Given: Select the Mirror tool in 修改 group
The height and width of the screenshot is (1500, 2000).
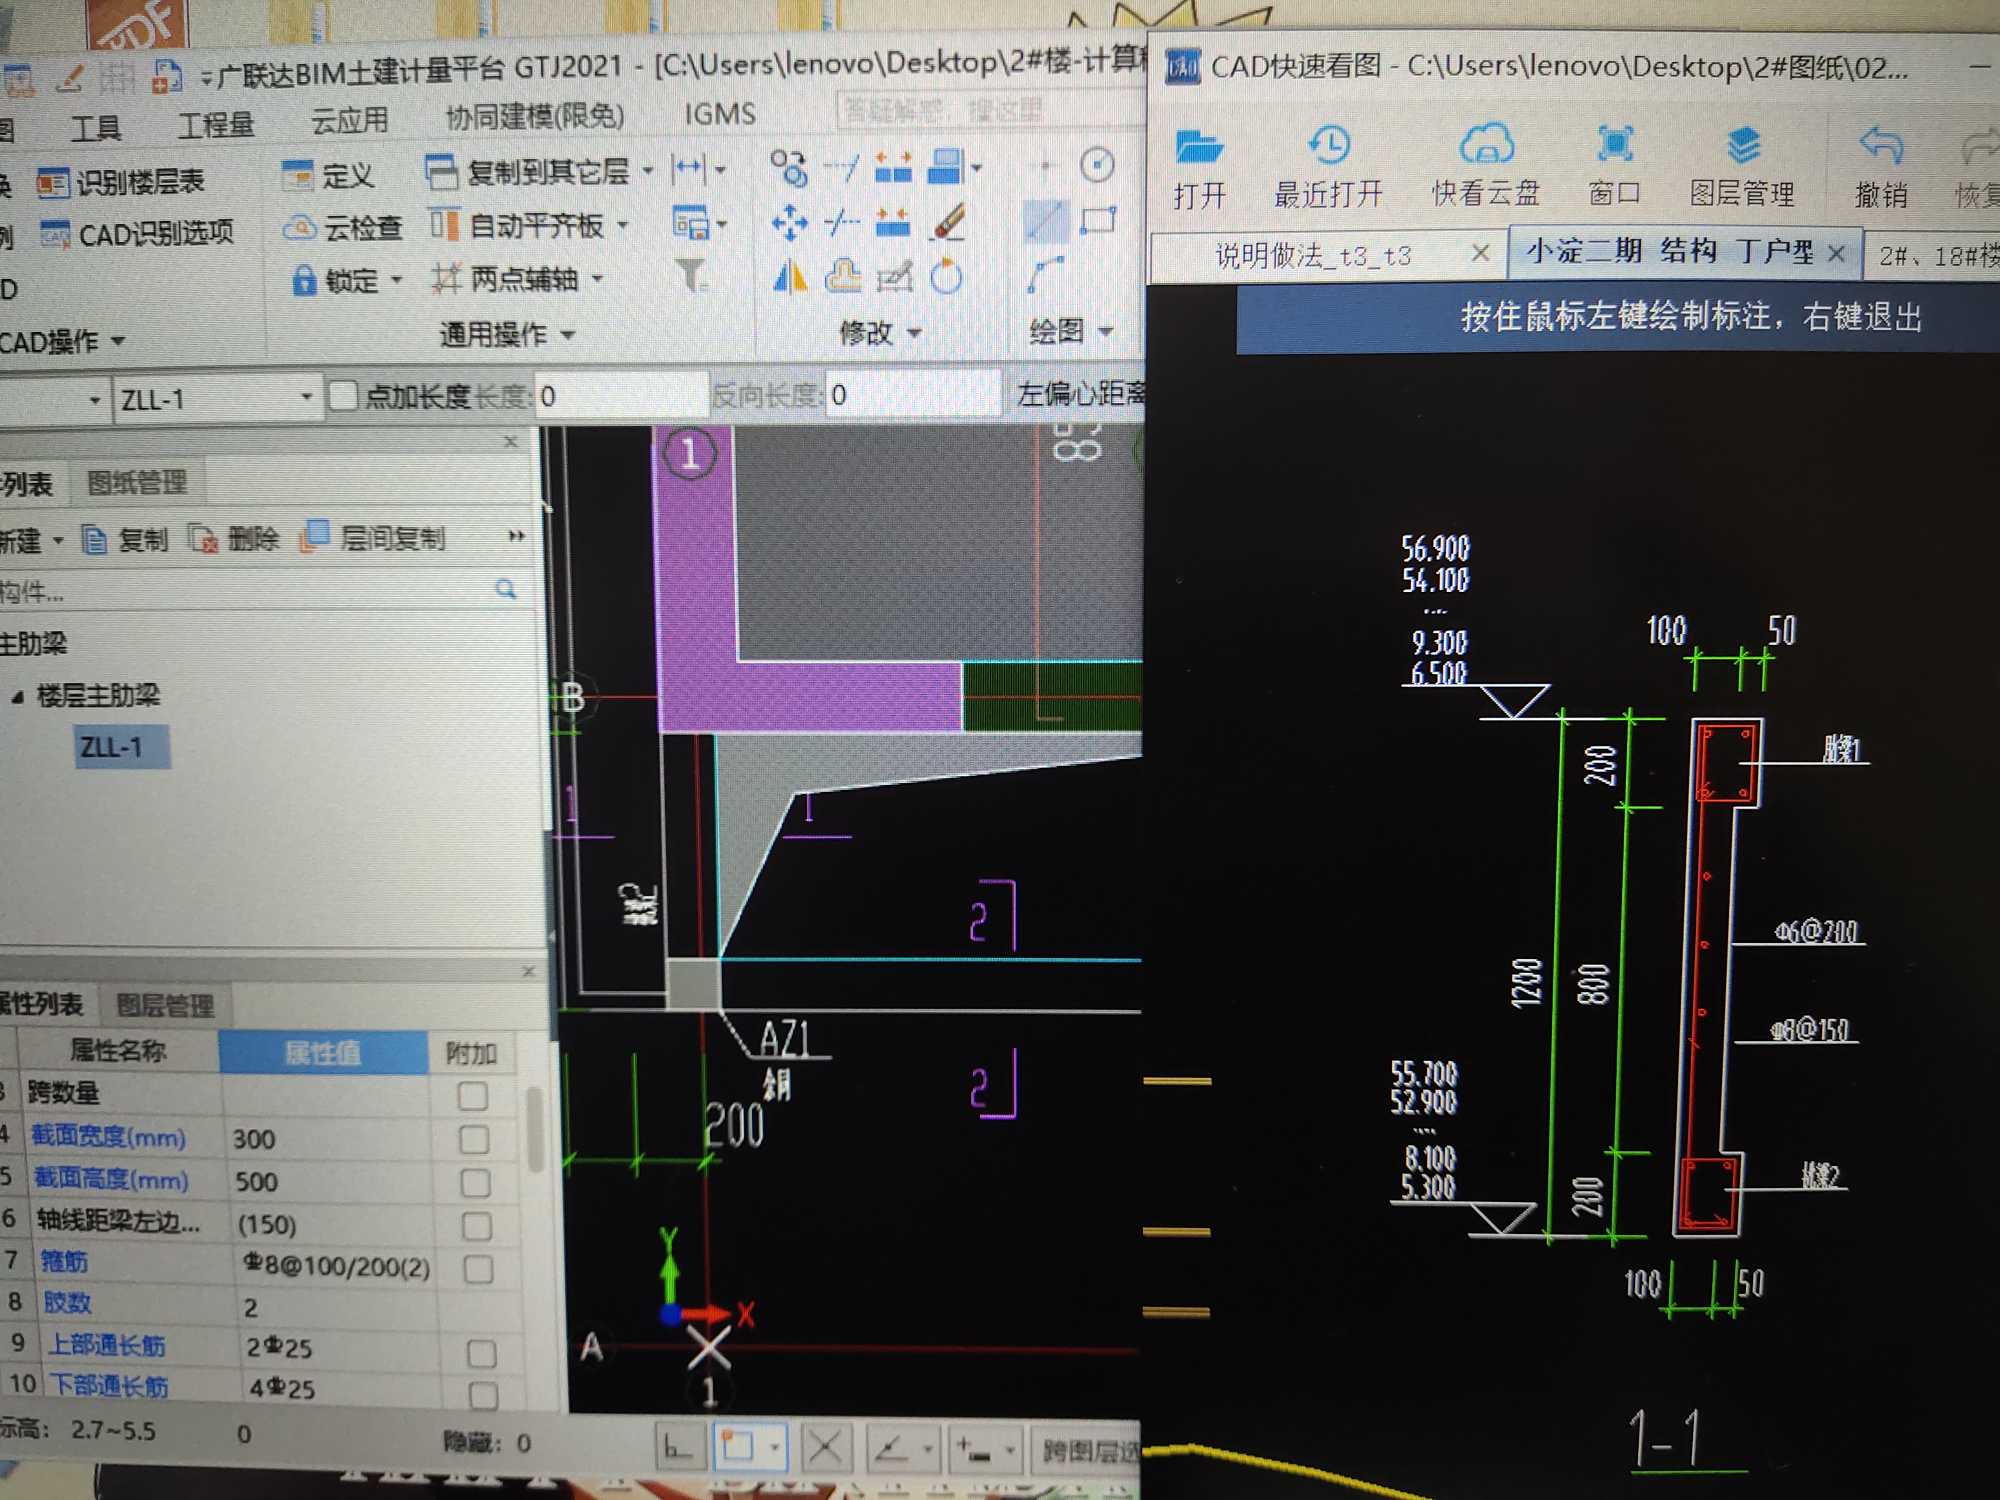Looking at the screenshot, I should click(x=790, y=276).
